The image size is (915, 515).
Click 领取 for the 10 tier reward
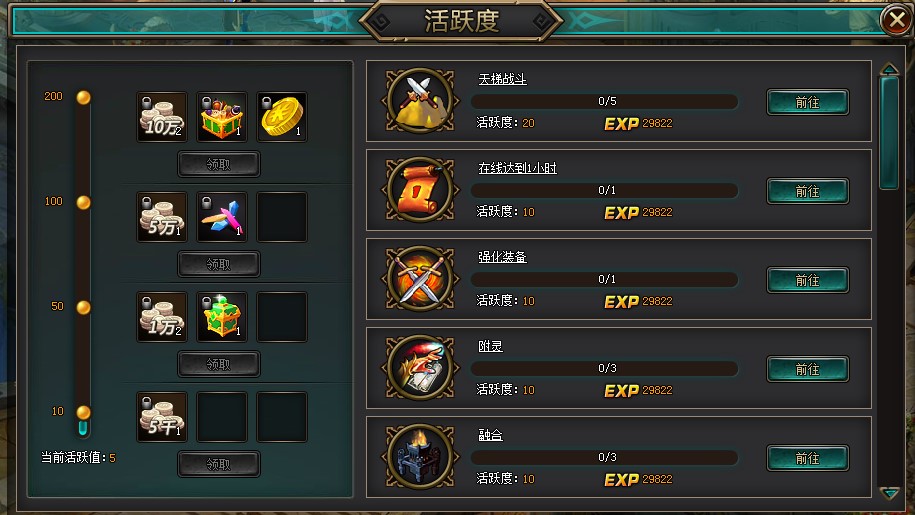(x=219, y=464)
